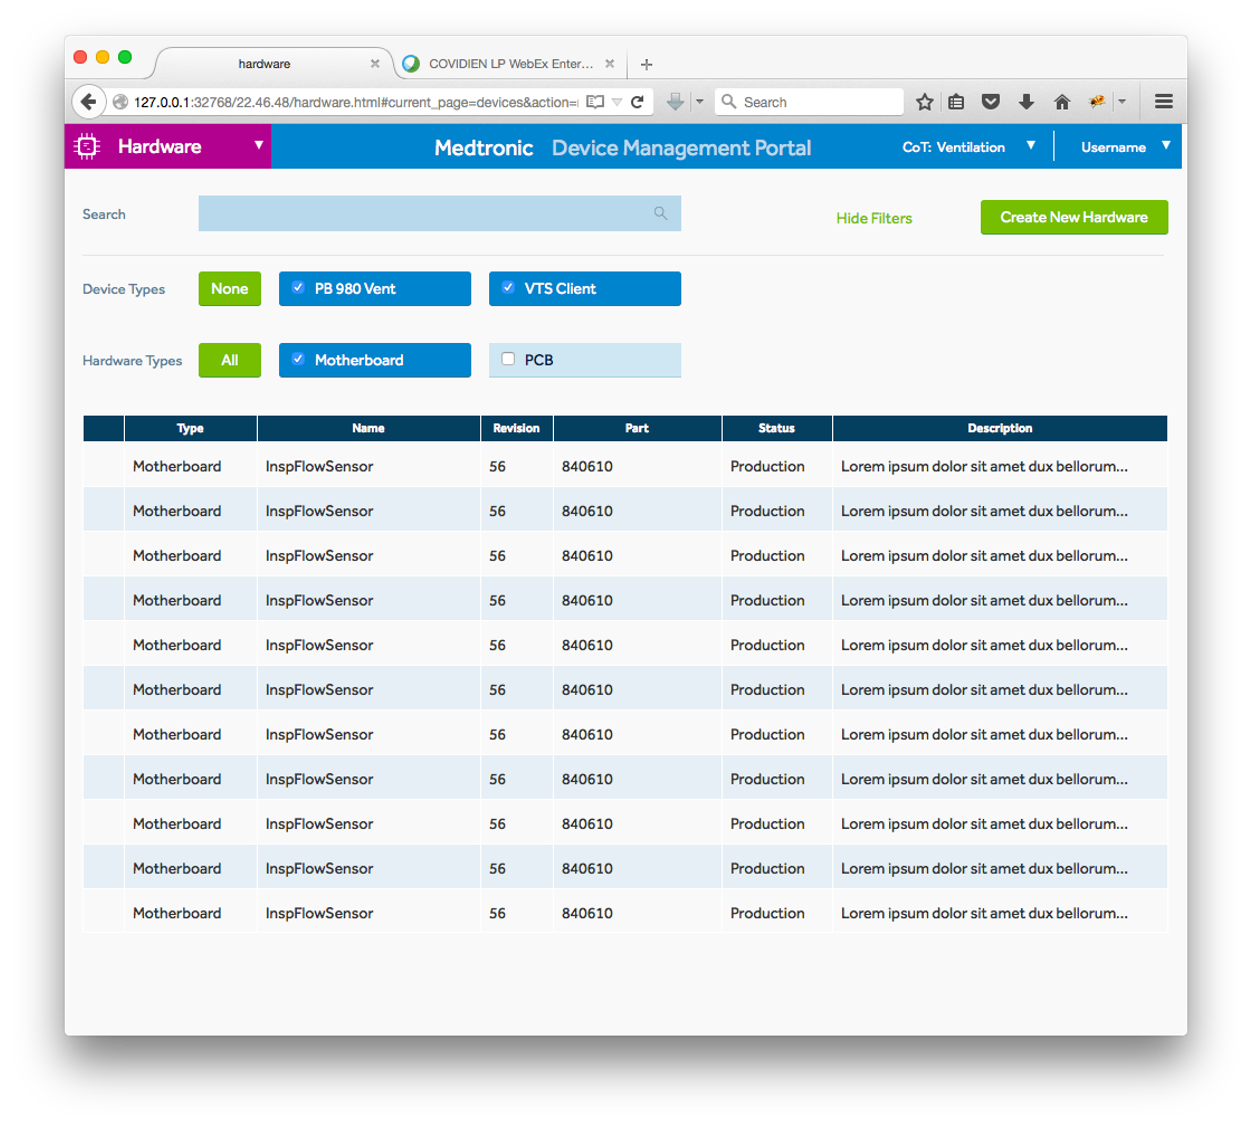Click the browser search magnifier icon

click(x=729, y=102)
